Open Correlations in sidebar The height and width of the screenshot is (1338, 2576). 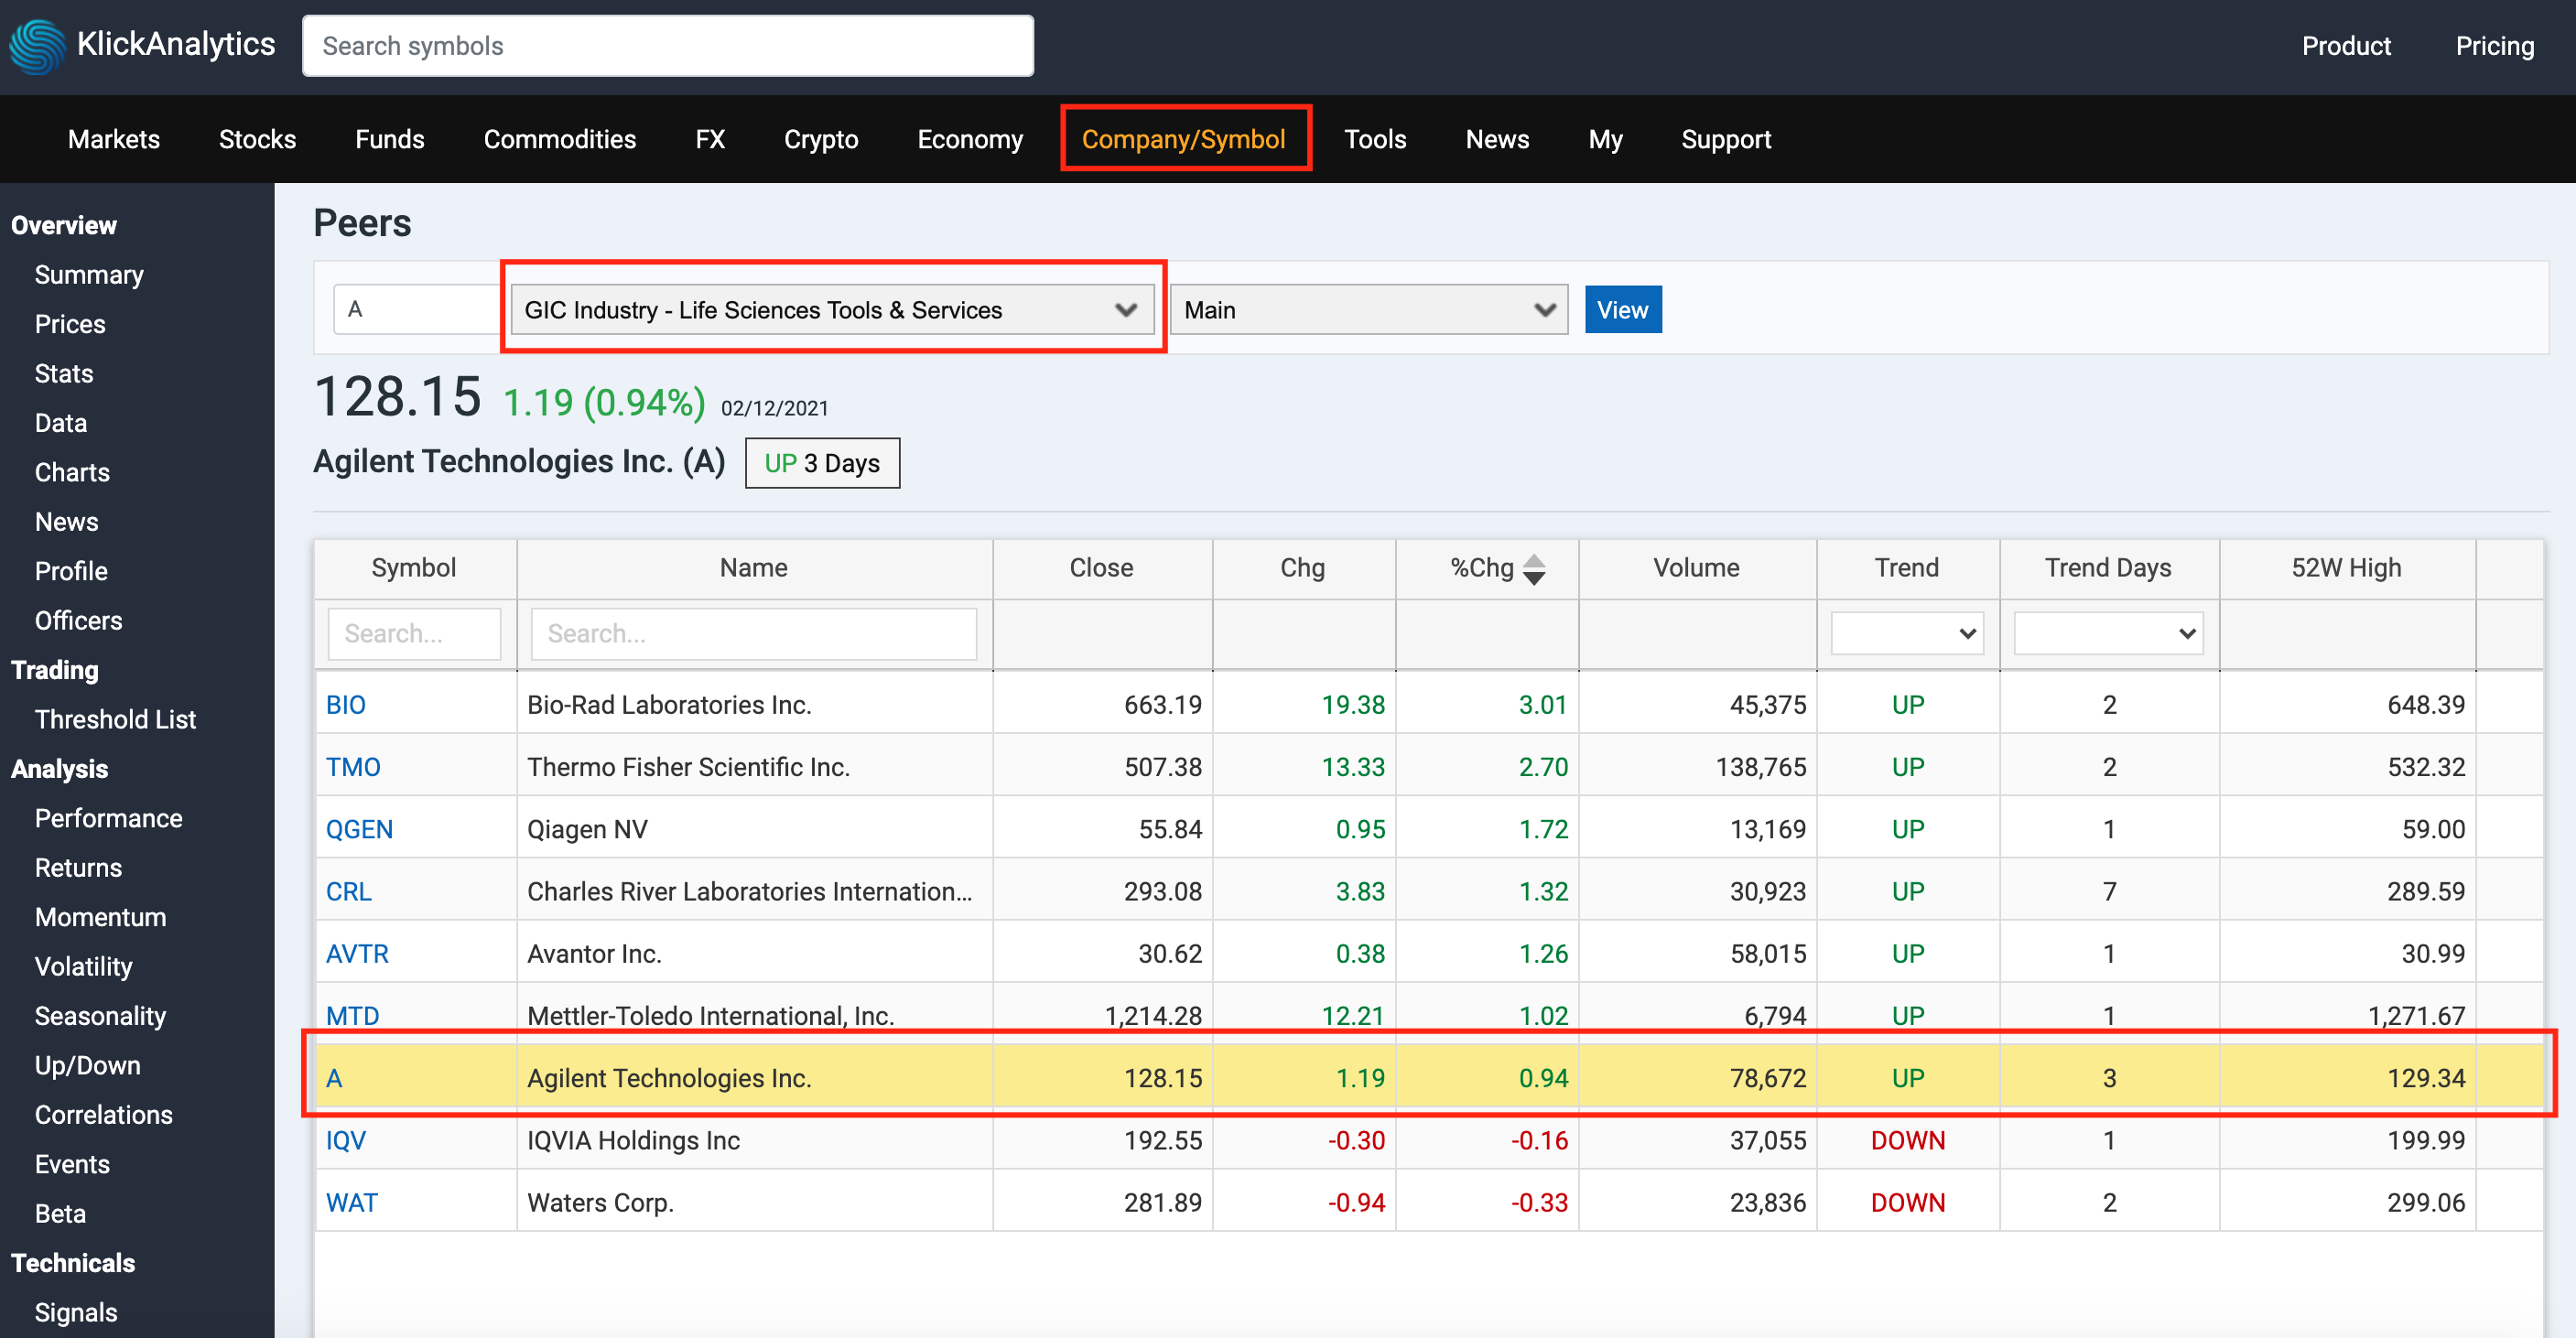tap(103, 1115)
